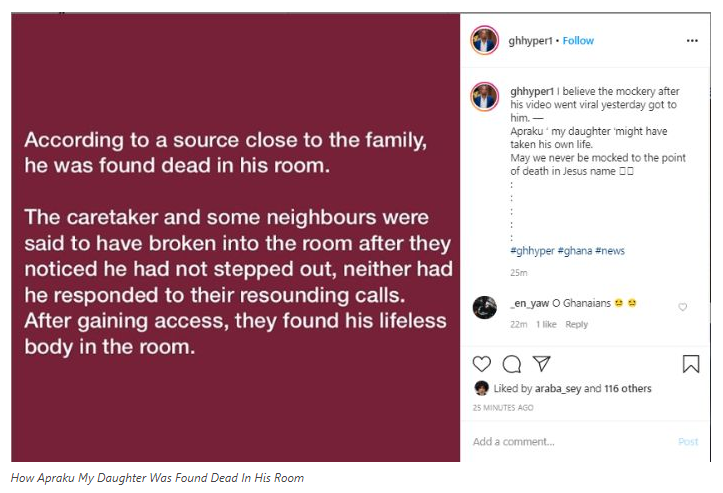Click the small avatar next to Liked by

pyautogui.click(x=481, y=388)
